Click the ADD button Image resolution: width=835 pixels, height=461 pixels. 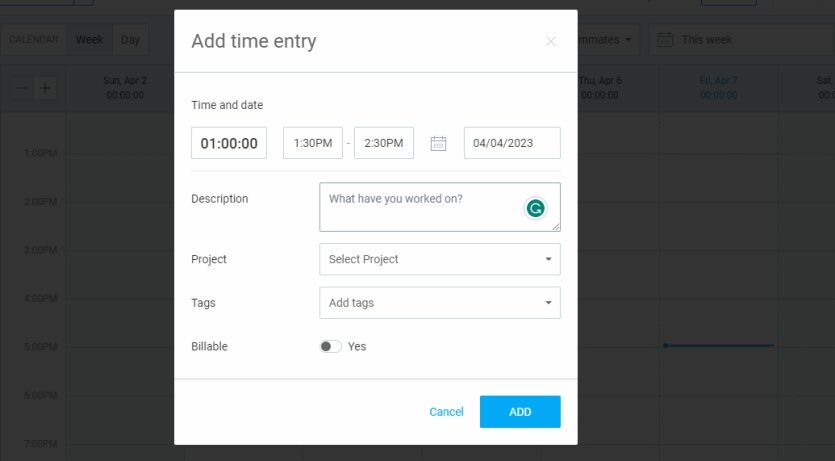520,412
